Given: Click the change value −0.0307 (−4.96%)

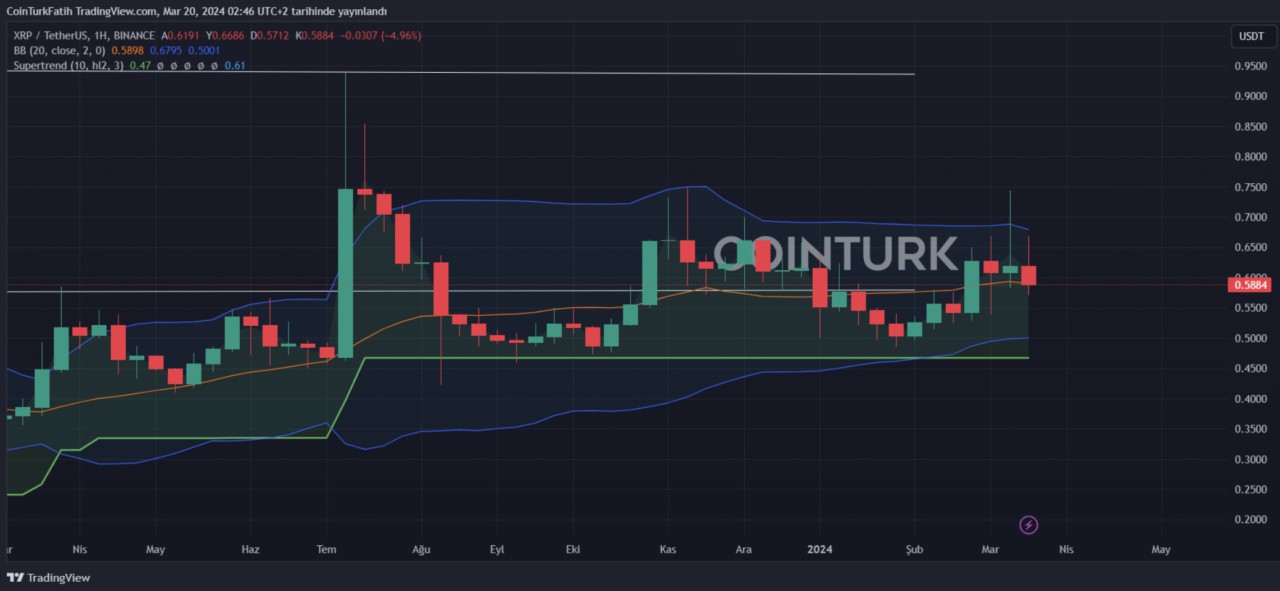Looking at the screenshot, I should click(x=381, y=36).
